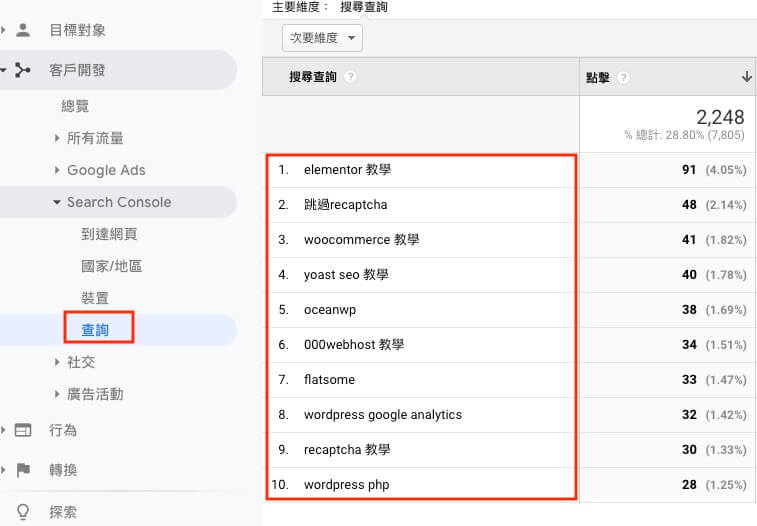
Task: Click the clicks value 34 (1.51%)
Action: pyautogui.click(x=714, y=345)
